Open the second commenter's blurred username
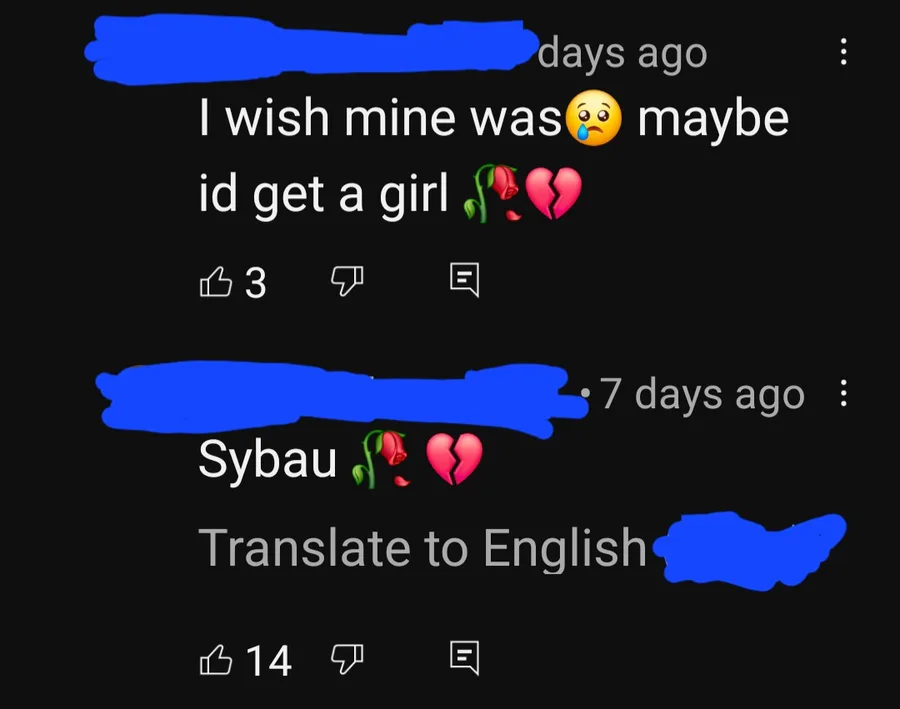The image size is (900, 709). coord(342,399)
